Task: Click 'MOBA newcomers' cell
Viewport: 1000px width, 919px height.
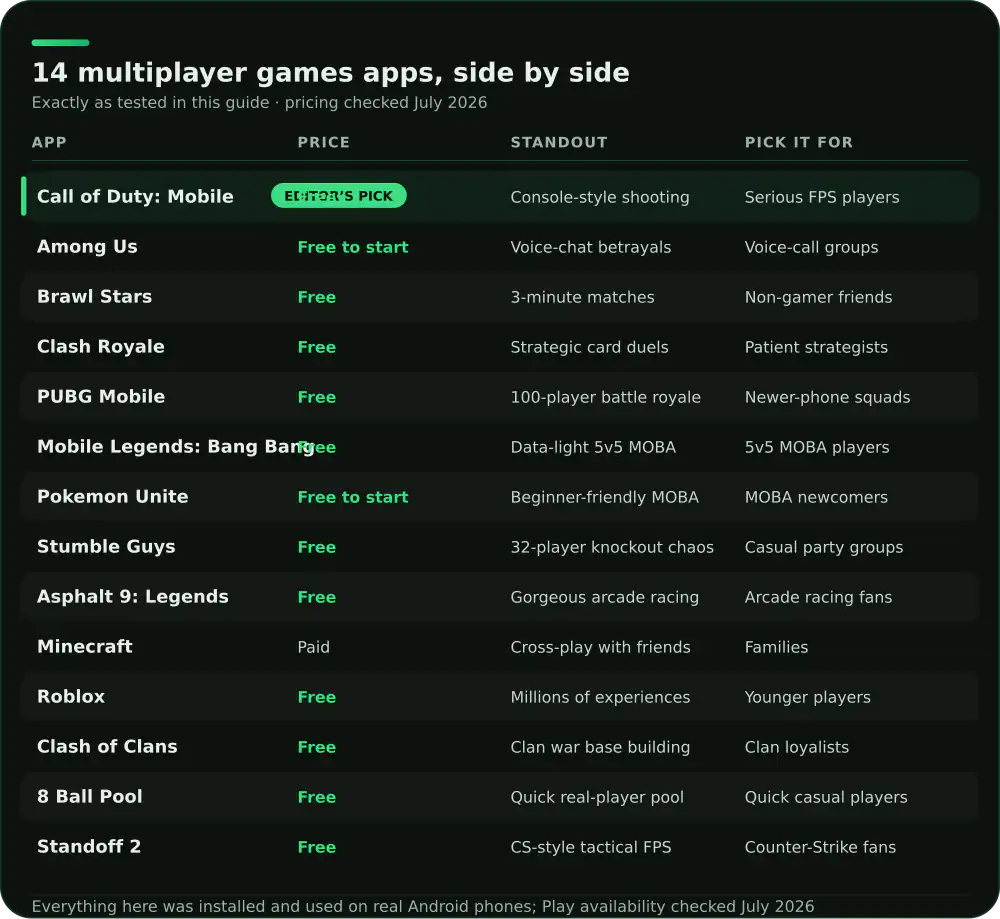Action: [816, 497]
